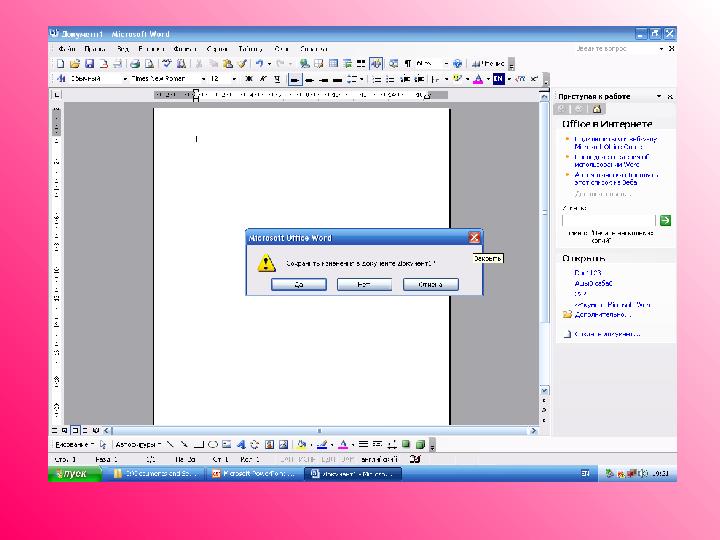720x540 pixels.
Task: Click the Microsoft Word Help icon
Action: click(x=457, y=63)
